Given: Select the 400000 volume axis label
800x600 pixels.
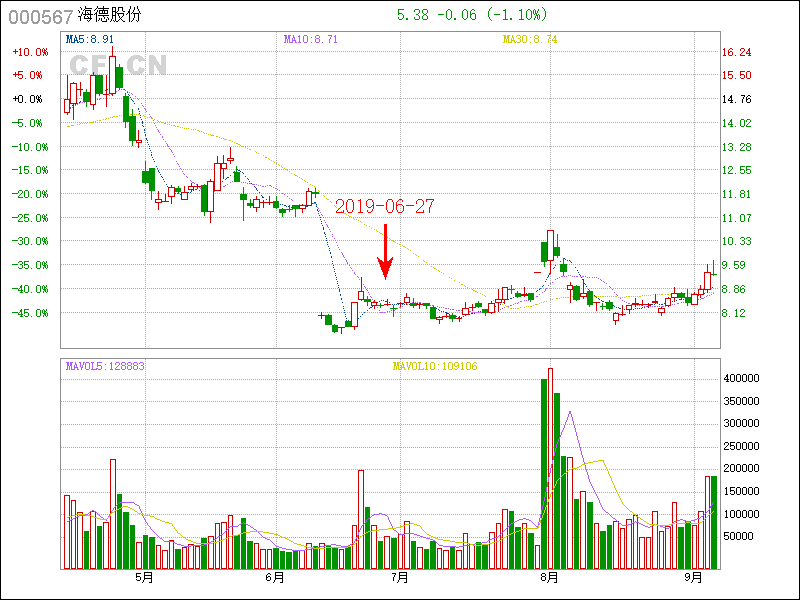Looking at the screenshot, I should coord(745,379).
